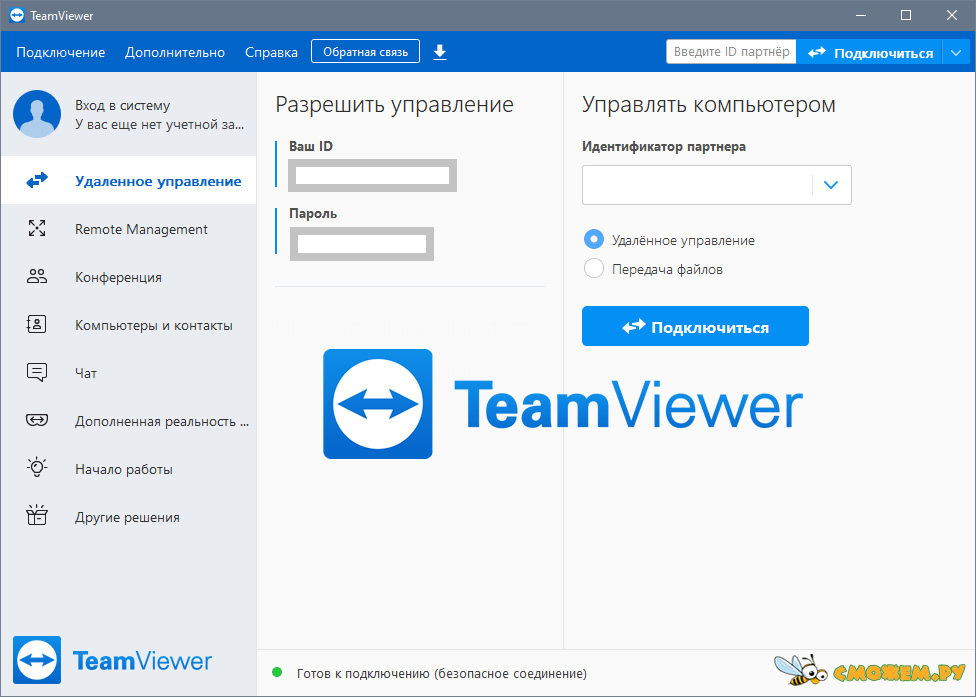The width and height of the screenshot is (976, 697).
Task: Close the TeamViewer window
Action: (x=952, y=16)
